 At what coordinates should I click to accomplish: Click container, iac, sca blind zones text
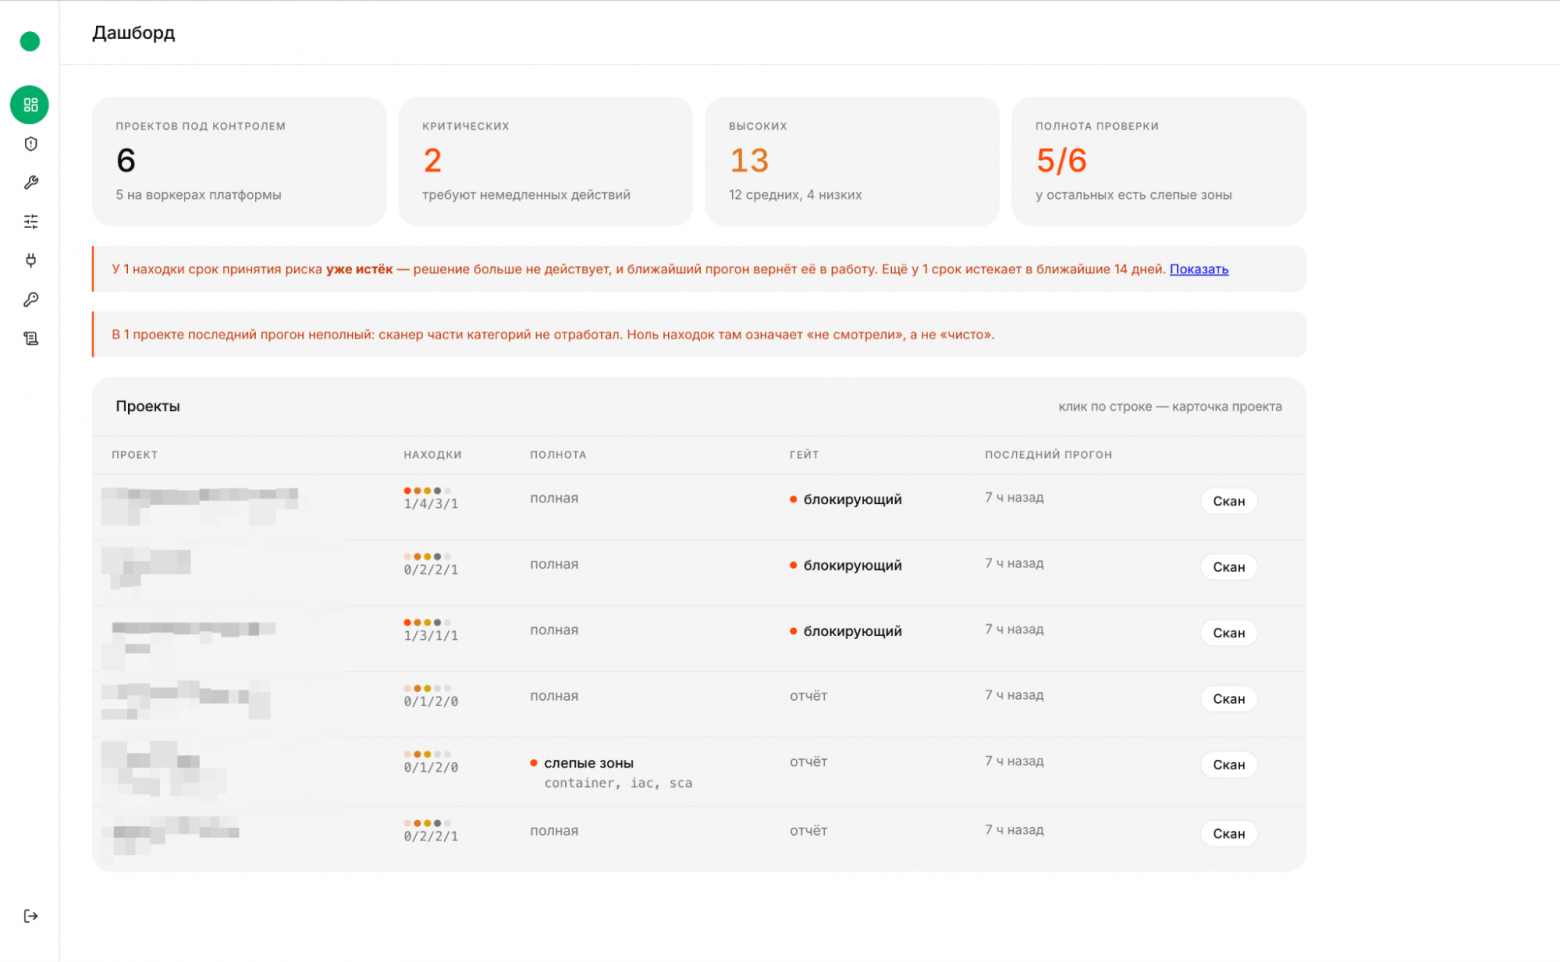tap(618, 783)
